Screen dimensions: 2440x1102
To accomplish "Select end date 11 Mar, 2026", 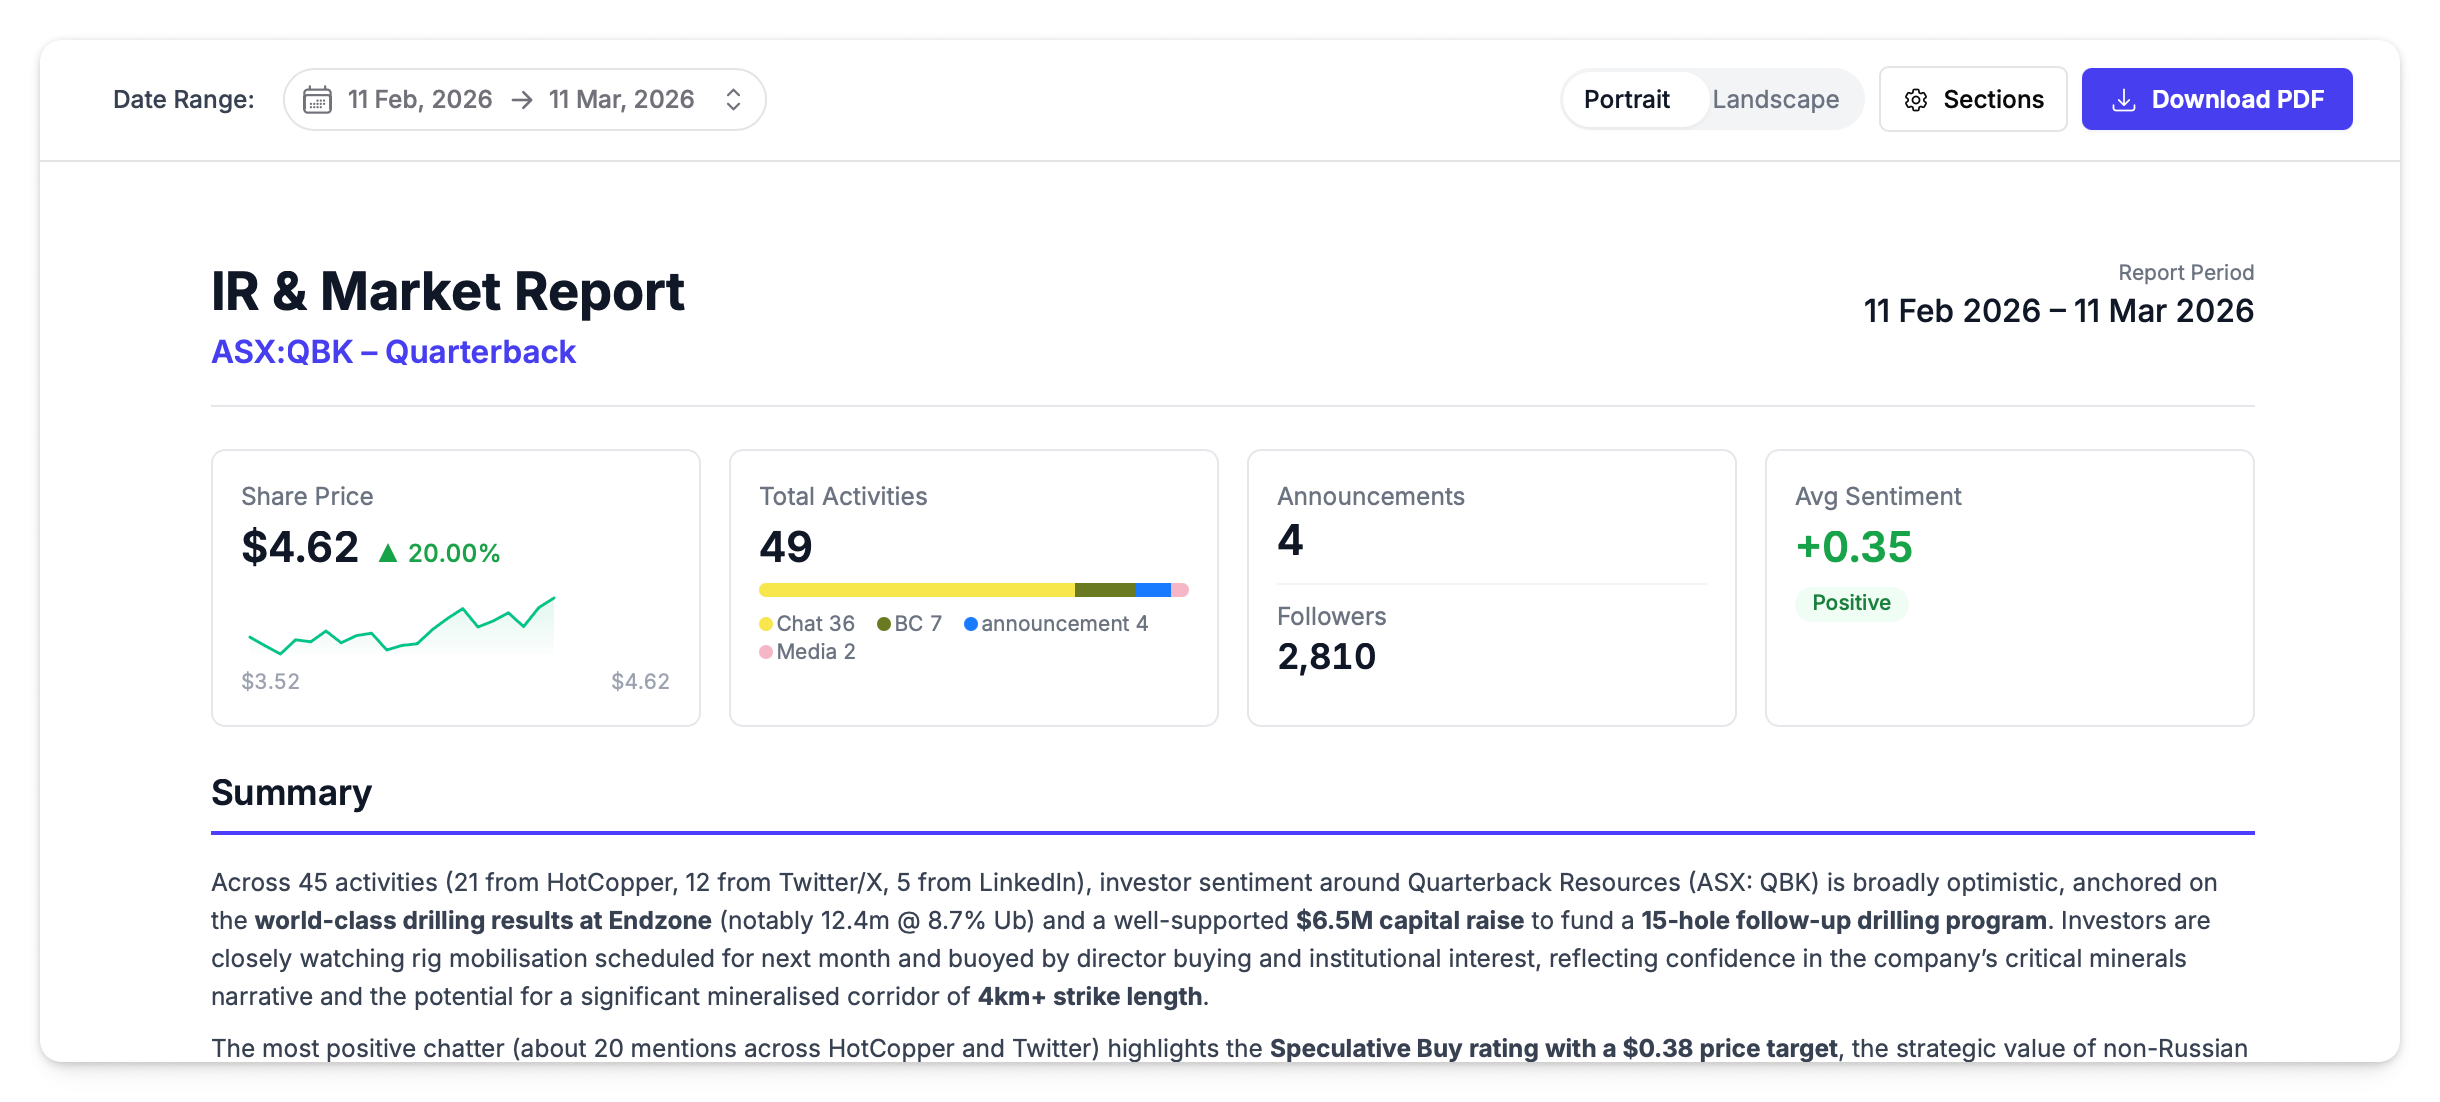I will point(621,99).
